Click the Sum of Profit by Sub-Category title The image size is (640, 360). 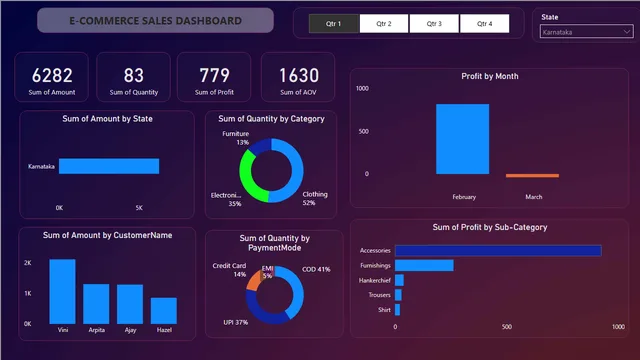tap(490, 227)
